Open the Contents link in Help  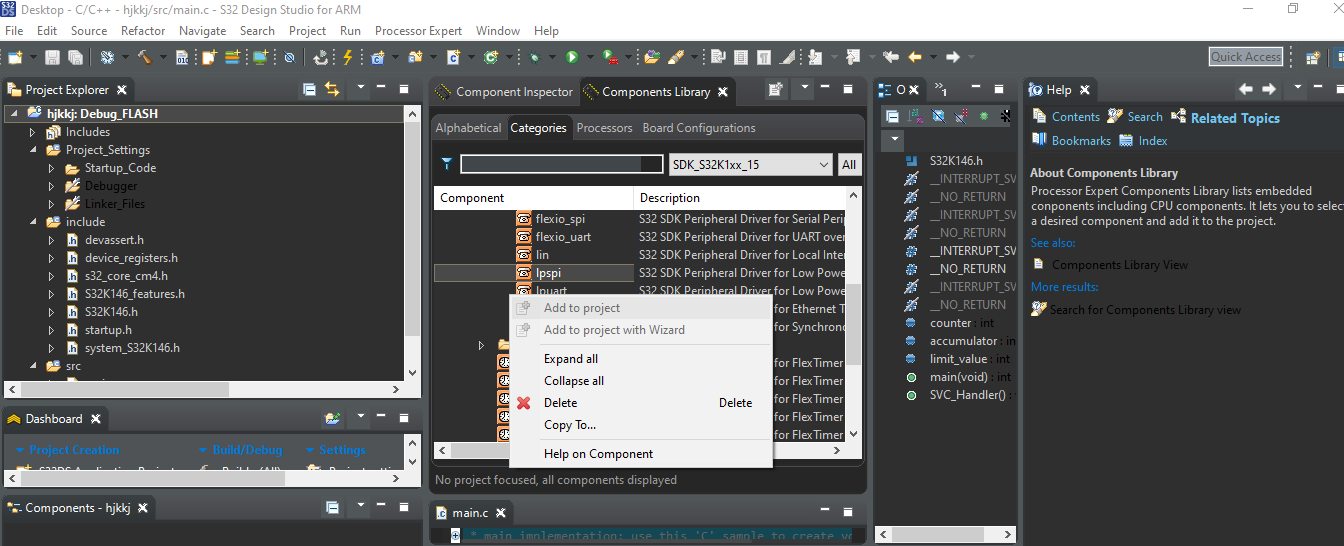1076,117
